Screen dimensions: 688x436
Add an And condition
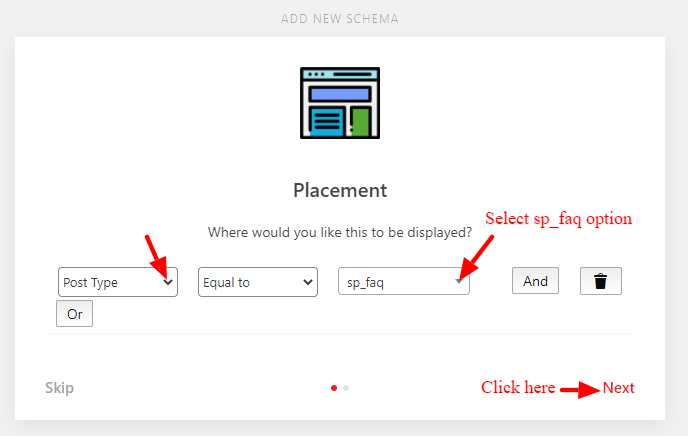point(535,281)
